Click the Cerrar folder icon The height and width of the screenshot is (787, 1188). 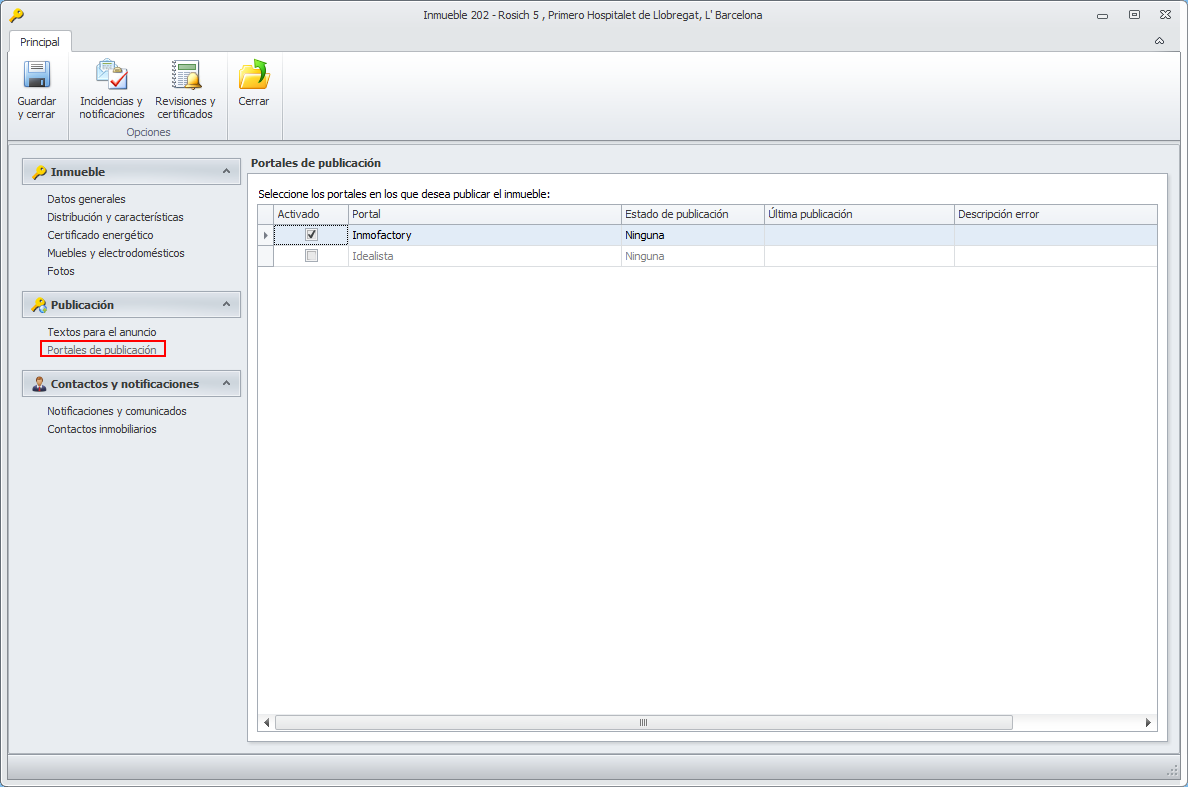coord(254,76)
